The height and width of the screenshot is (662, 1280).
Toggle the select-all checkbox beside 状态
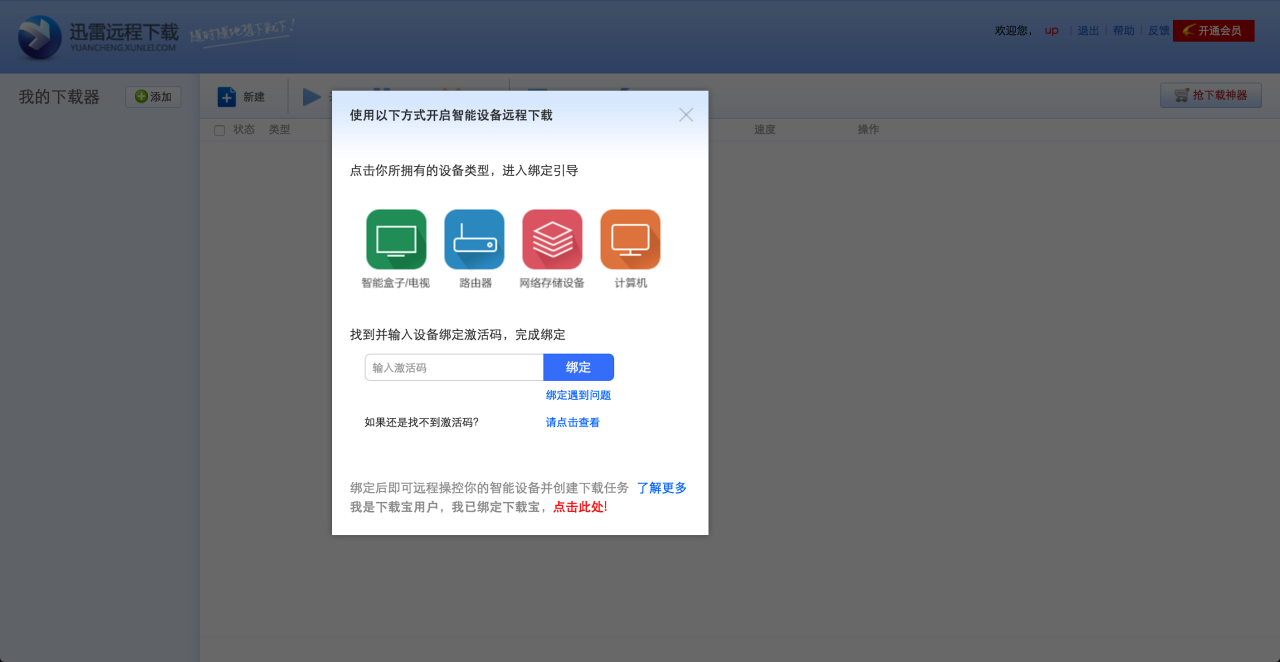click(x=219, y=129)
